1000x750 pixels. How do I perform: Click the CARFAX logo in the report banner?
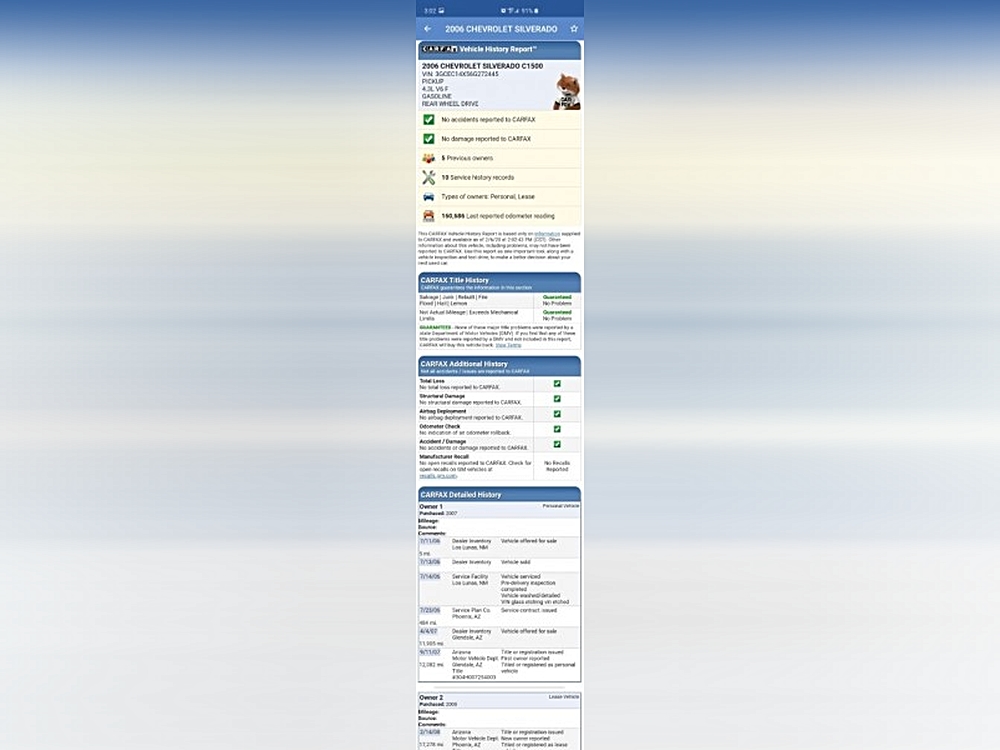pos(439,49)
